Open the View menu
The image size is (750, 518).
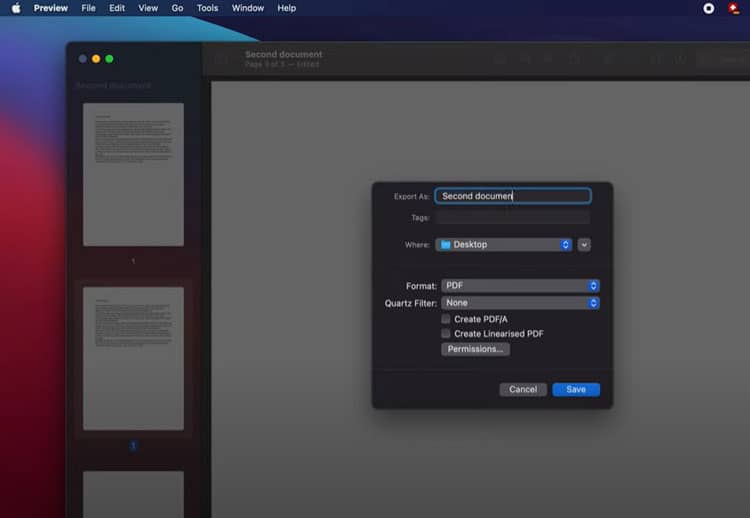pyautogui.click(x=148, y=8)
